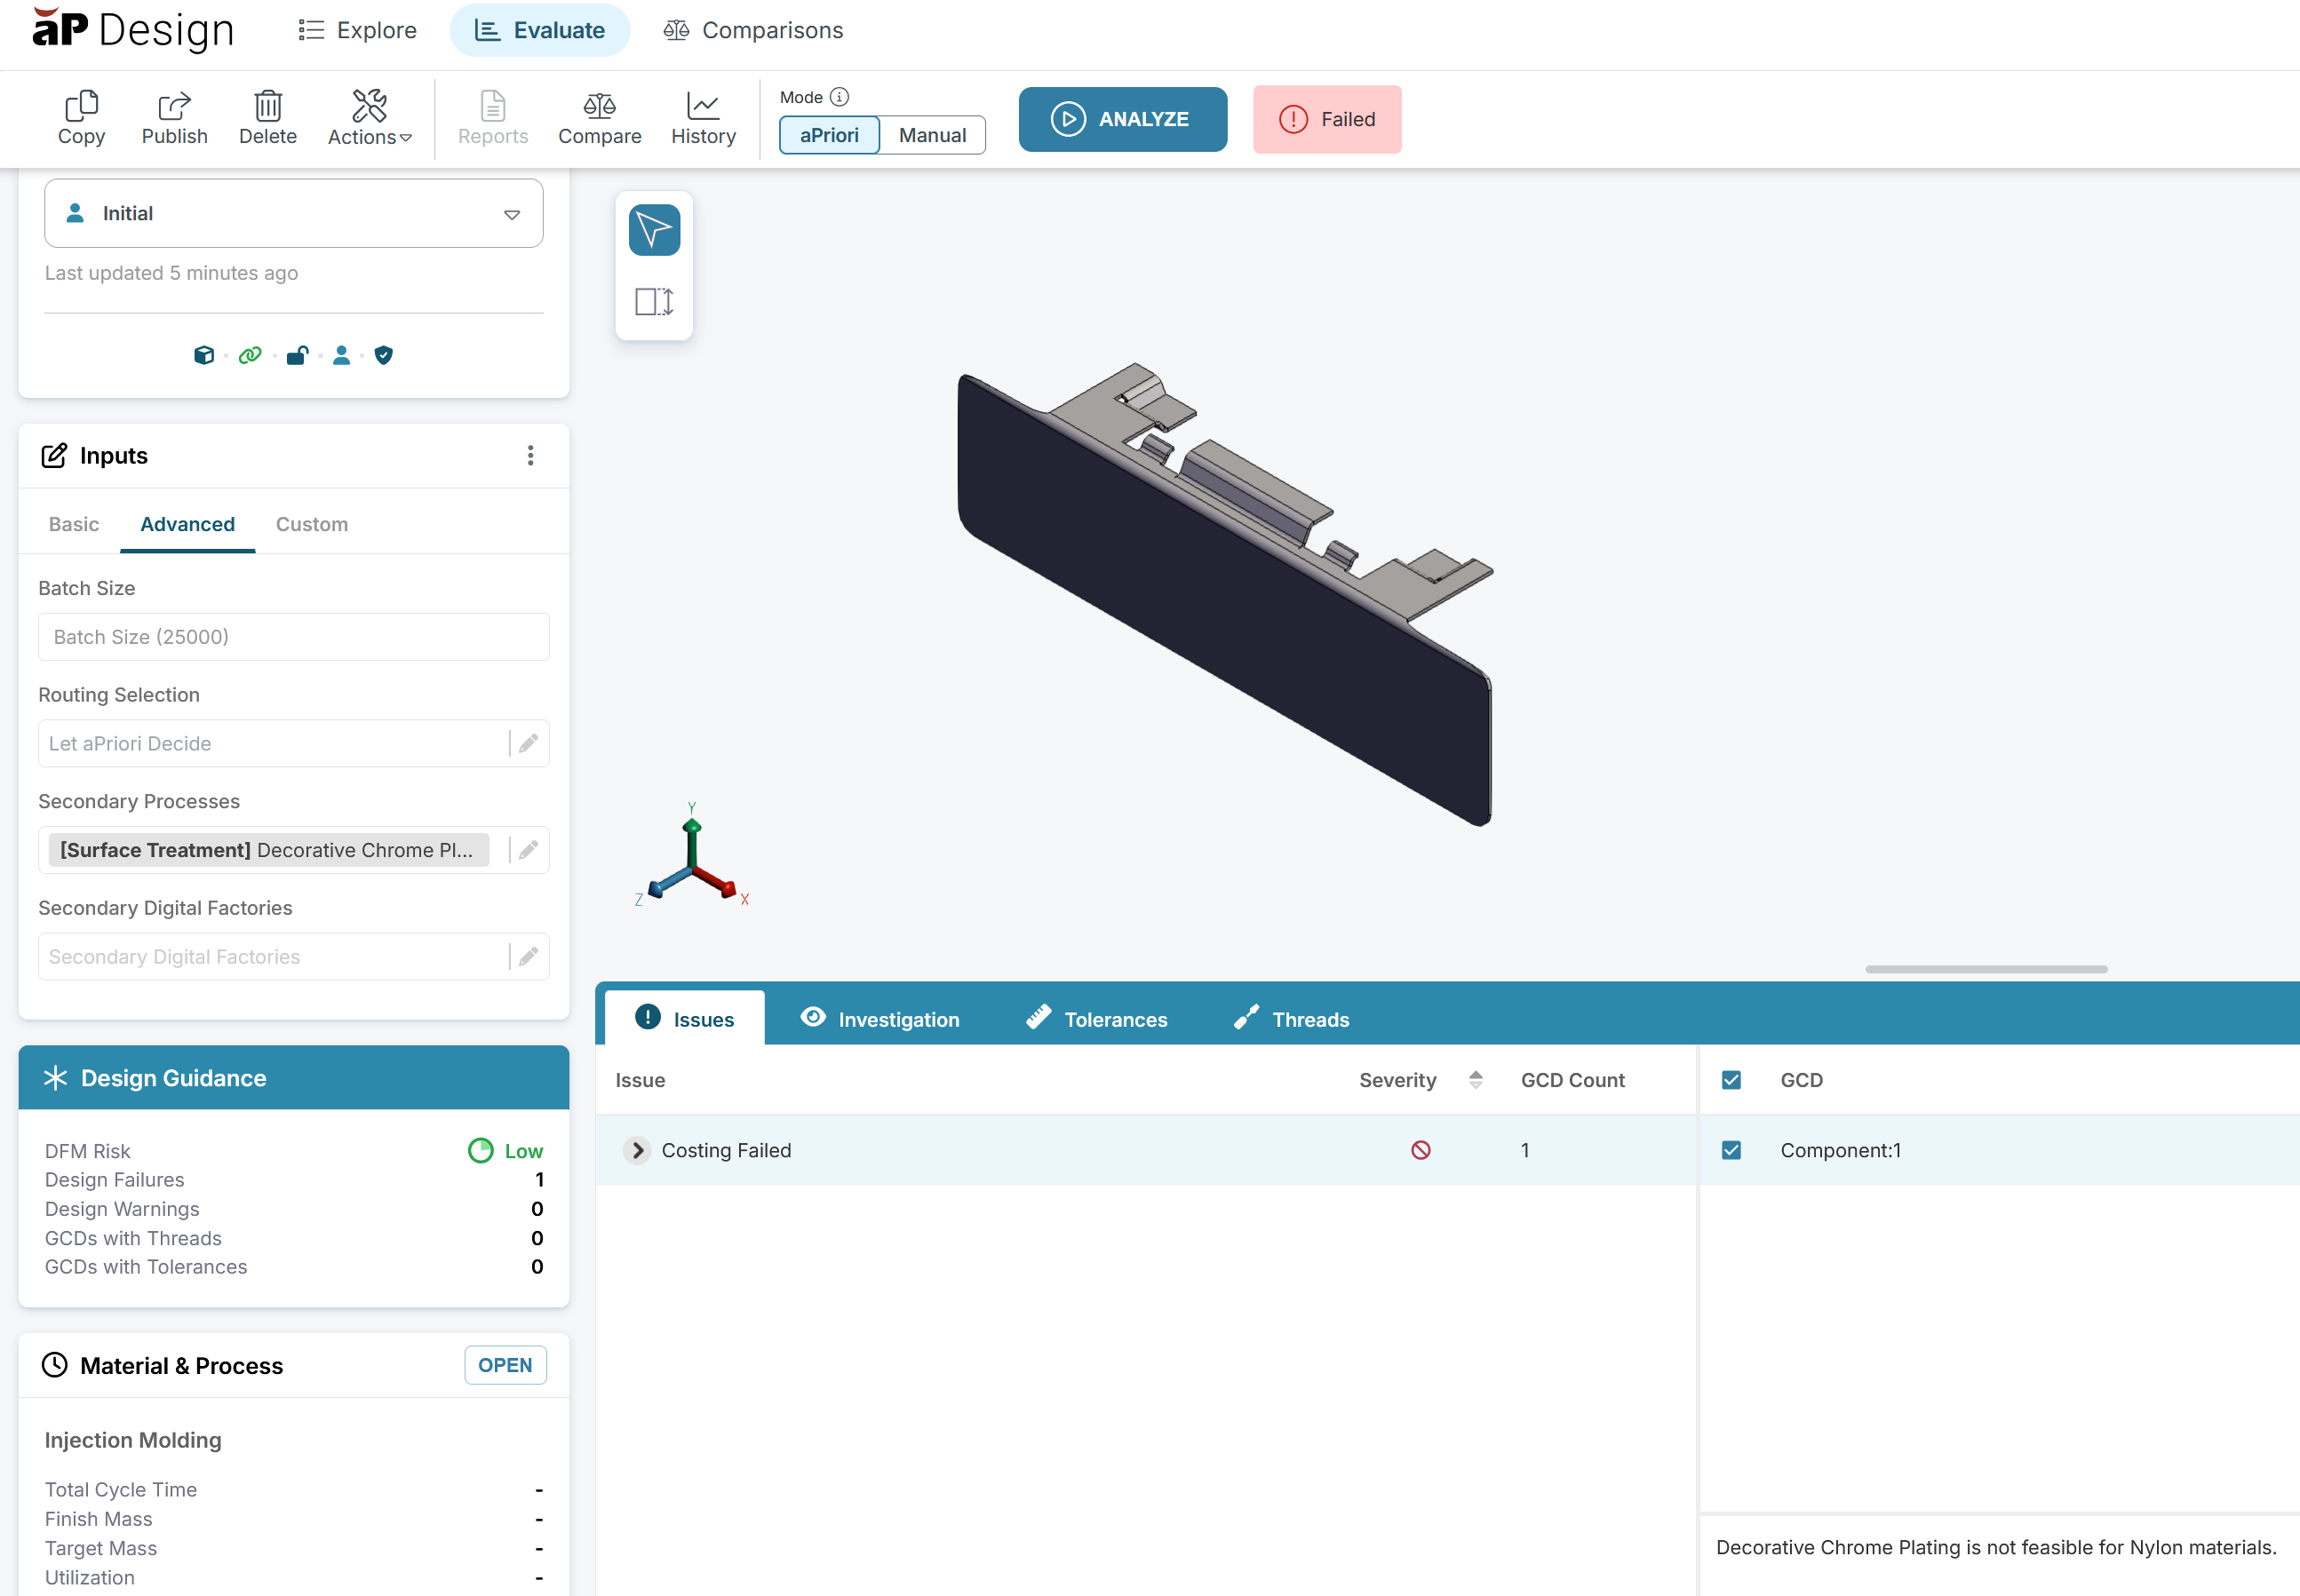This screenshot has width=2300, height=1596.
Task: Select the Issues tab
Action: pyautogui.click(x=685, y=1018)
